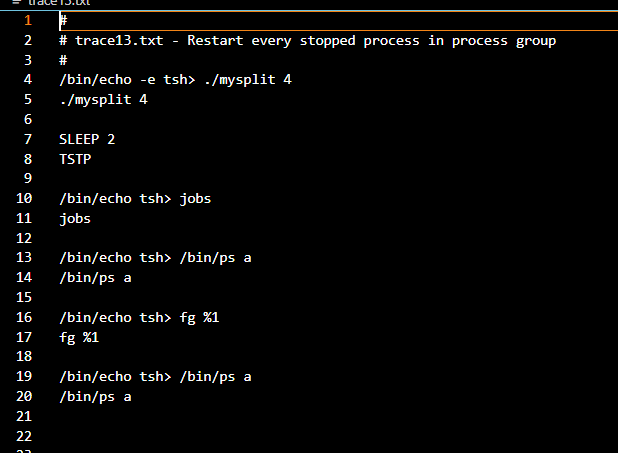
Task: Click line number 5 in gutter
Action: (x=28, y=99)
